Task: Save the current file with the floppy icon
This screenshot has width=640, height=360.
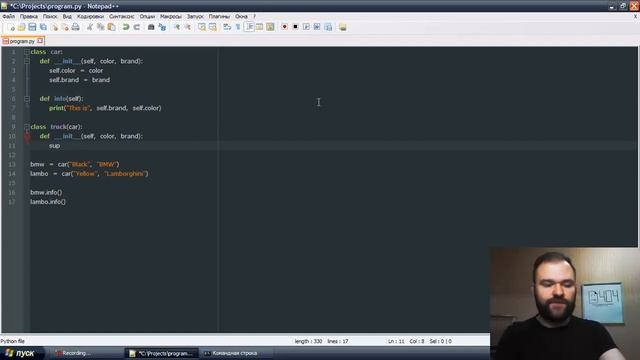Action: [x=32, y=27]
